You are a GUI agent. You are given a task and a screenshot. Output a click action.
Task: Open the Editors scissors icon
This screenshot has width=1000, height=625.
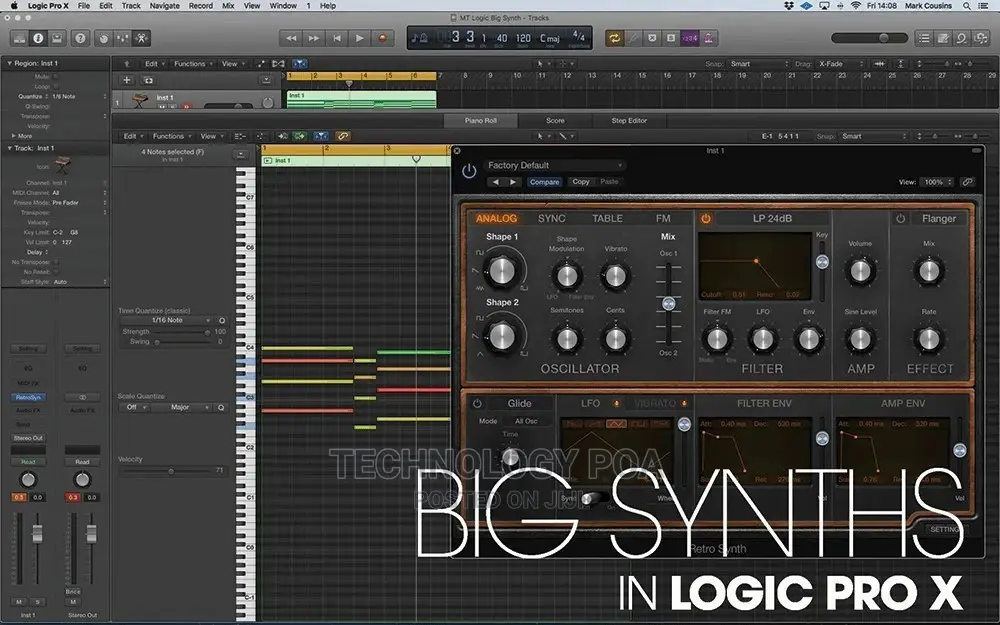(141, 38)
